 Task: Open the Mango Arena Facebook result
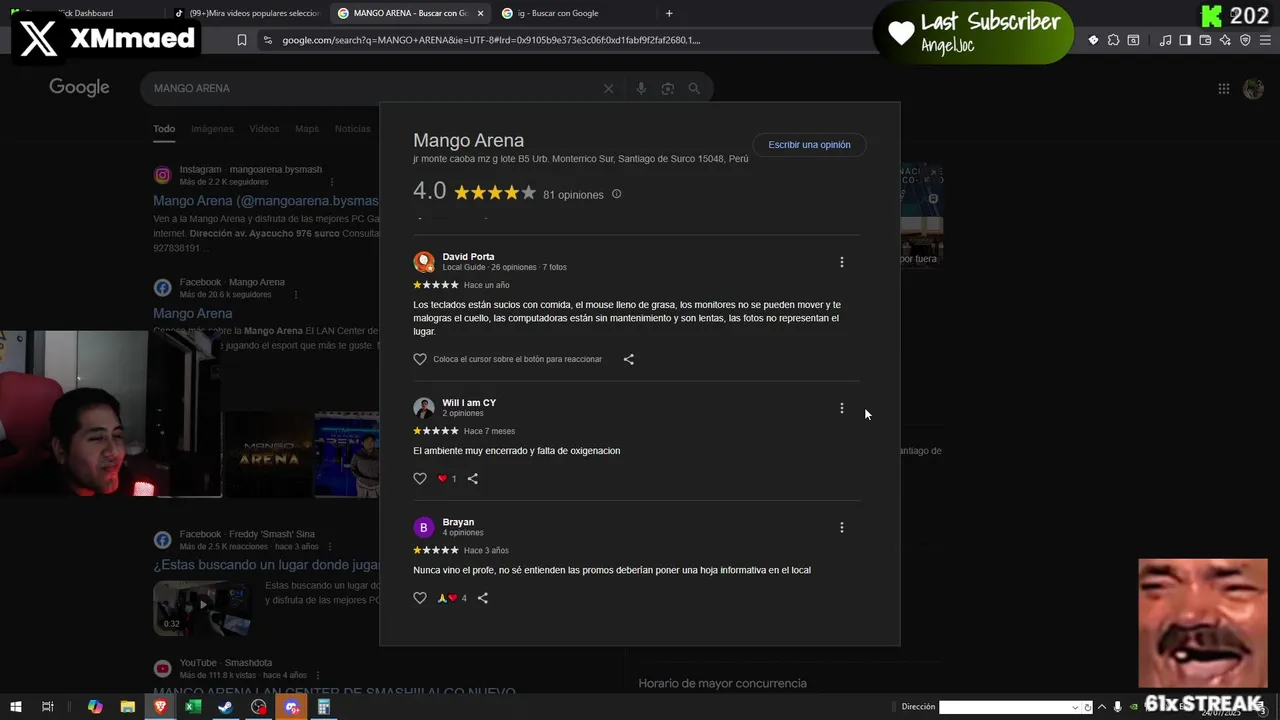[x=192, y=313]
